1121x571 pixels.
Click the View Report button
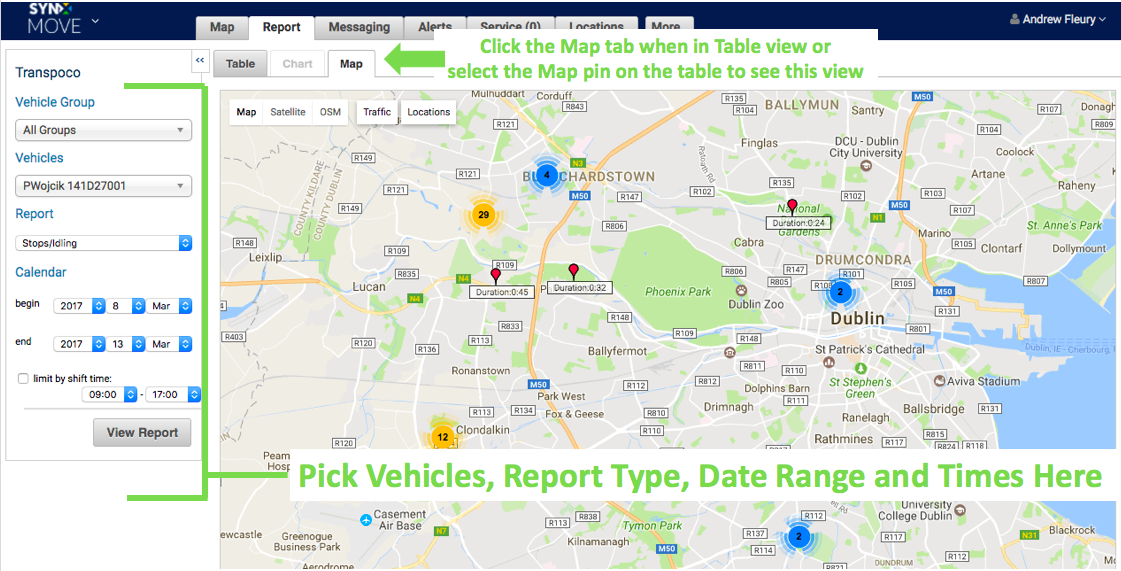click(142, 432)
